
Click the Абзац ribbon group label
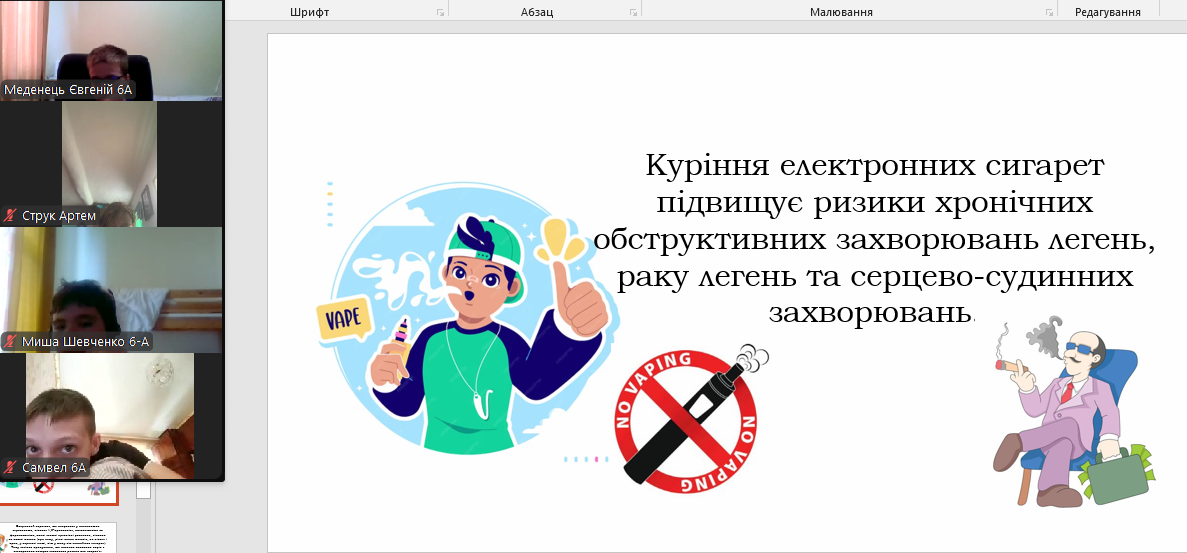tap(537, 12)
